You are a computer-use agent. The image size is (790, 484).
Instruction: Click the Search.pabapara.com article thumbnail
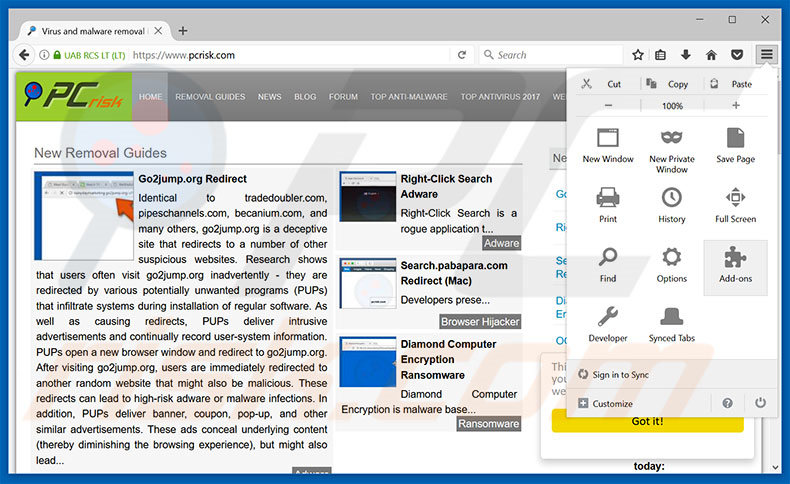(368, 283)
